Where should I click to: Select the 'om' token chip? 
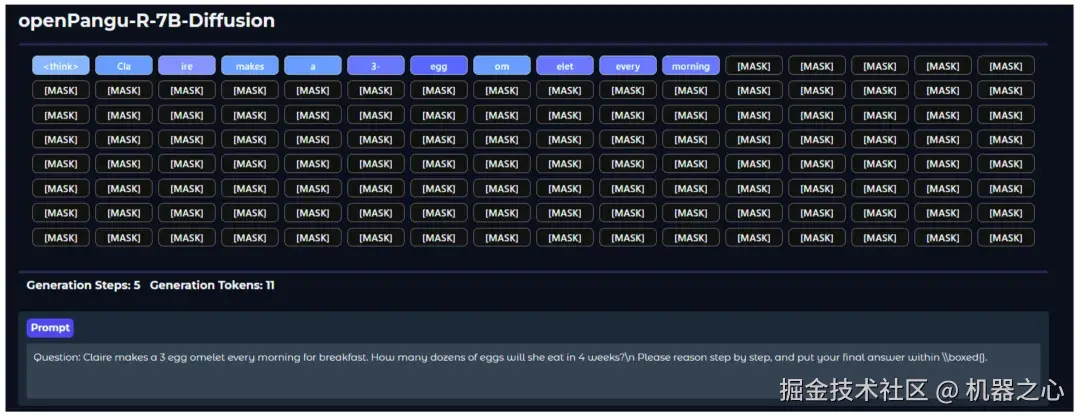502,66
